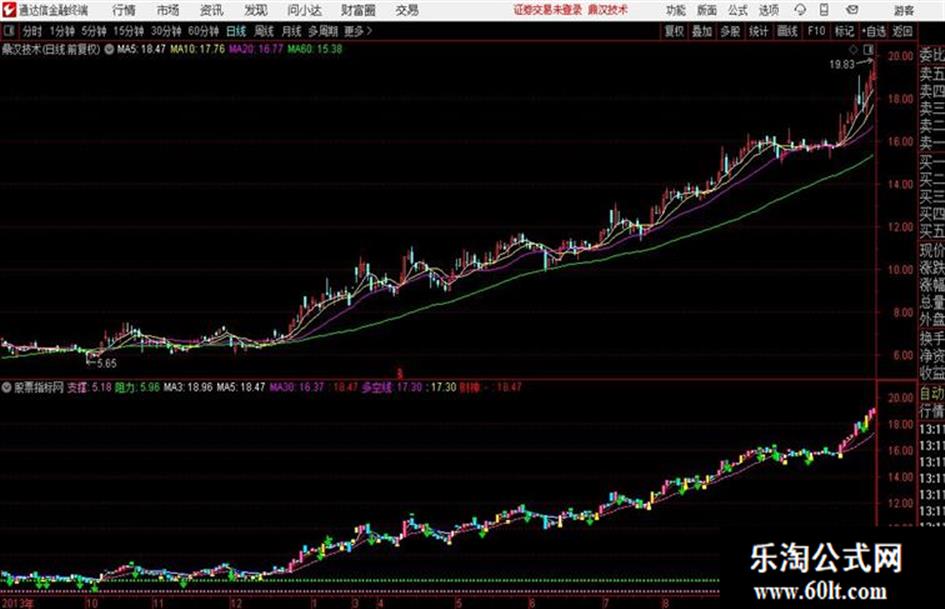Click the 多股 multi-stock button
This screenshot has width=945, height=609.
point(730,31)
